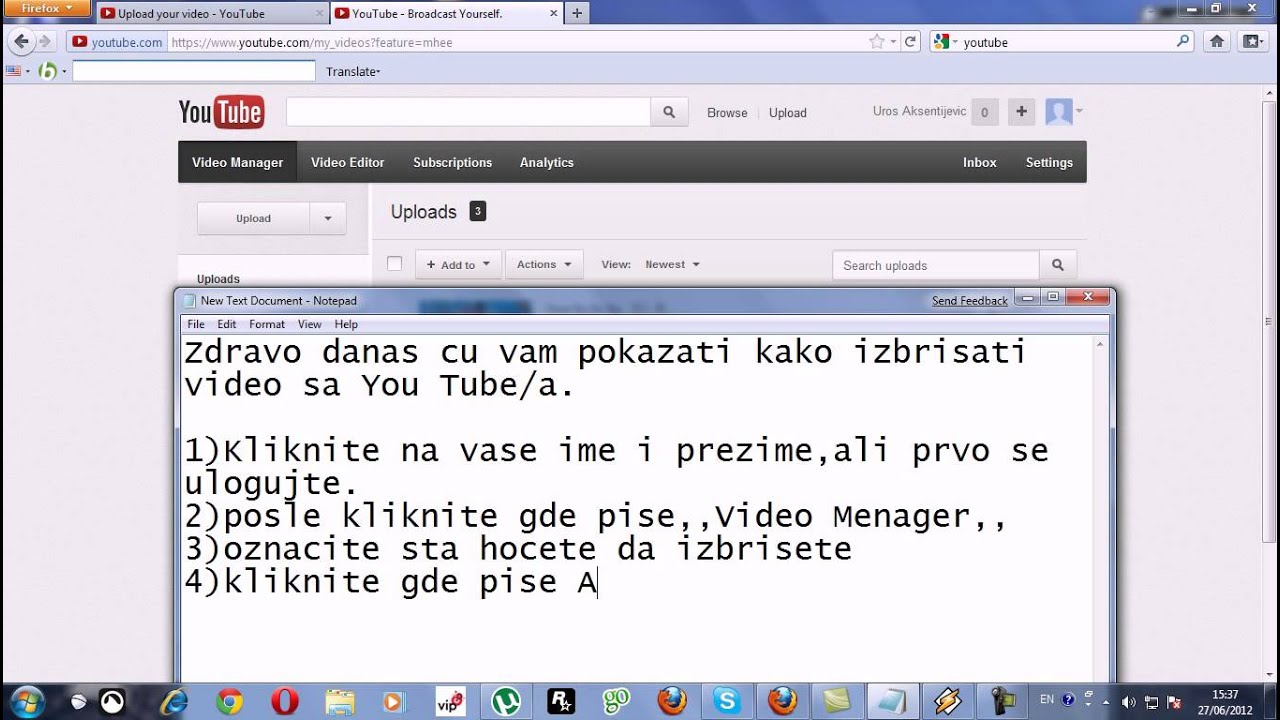Click the YouTube logo
The image size is (1280, 720).
221,112
